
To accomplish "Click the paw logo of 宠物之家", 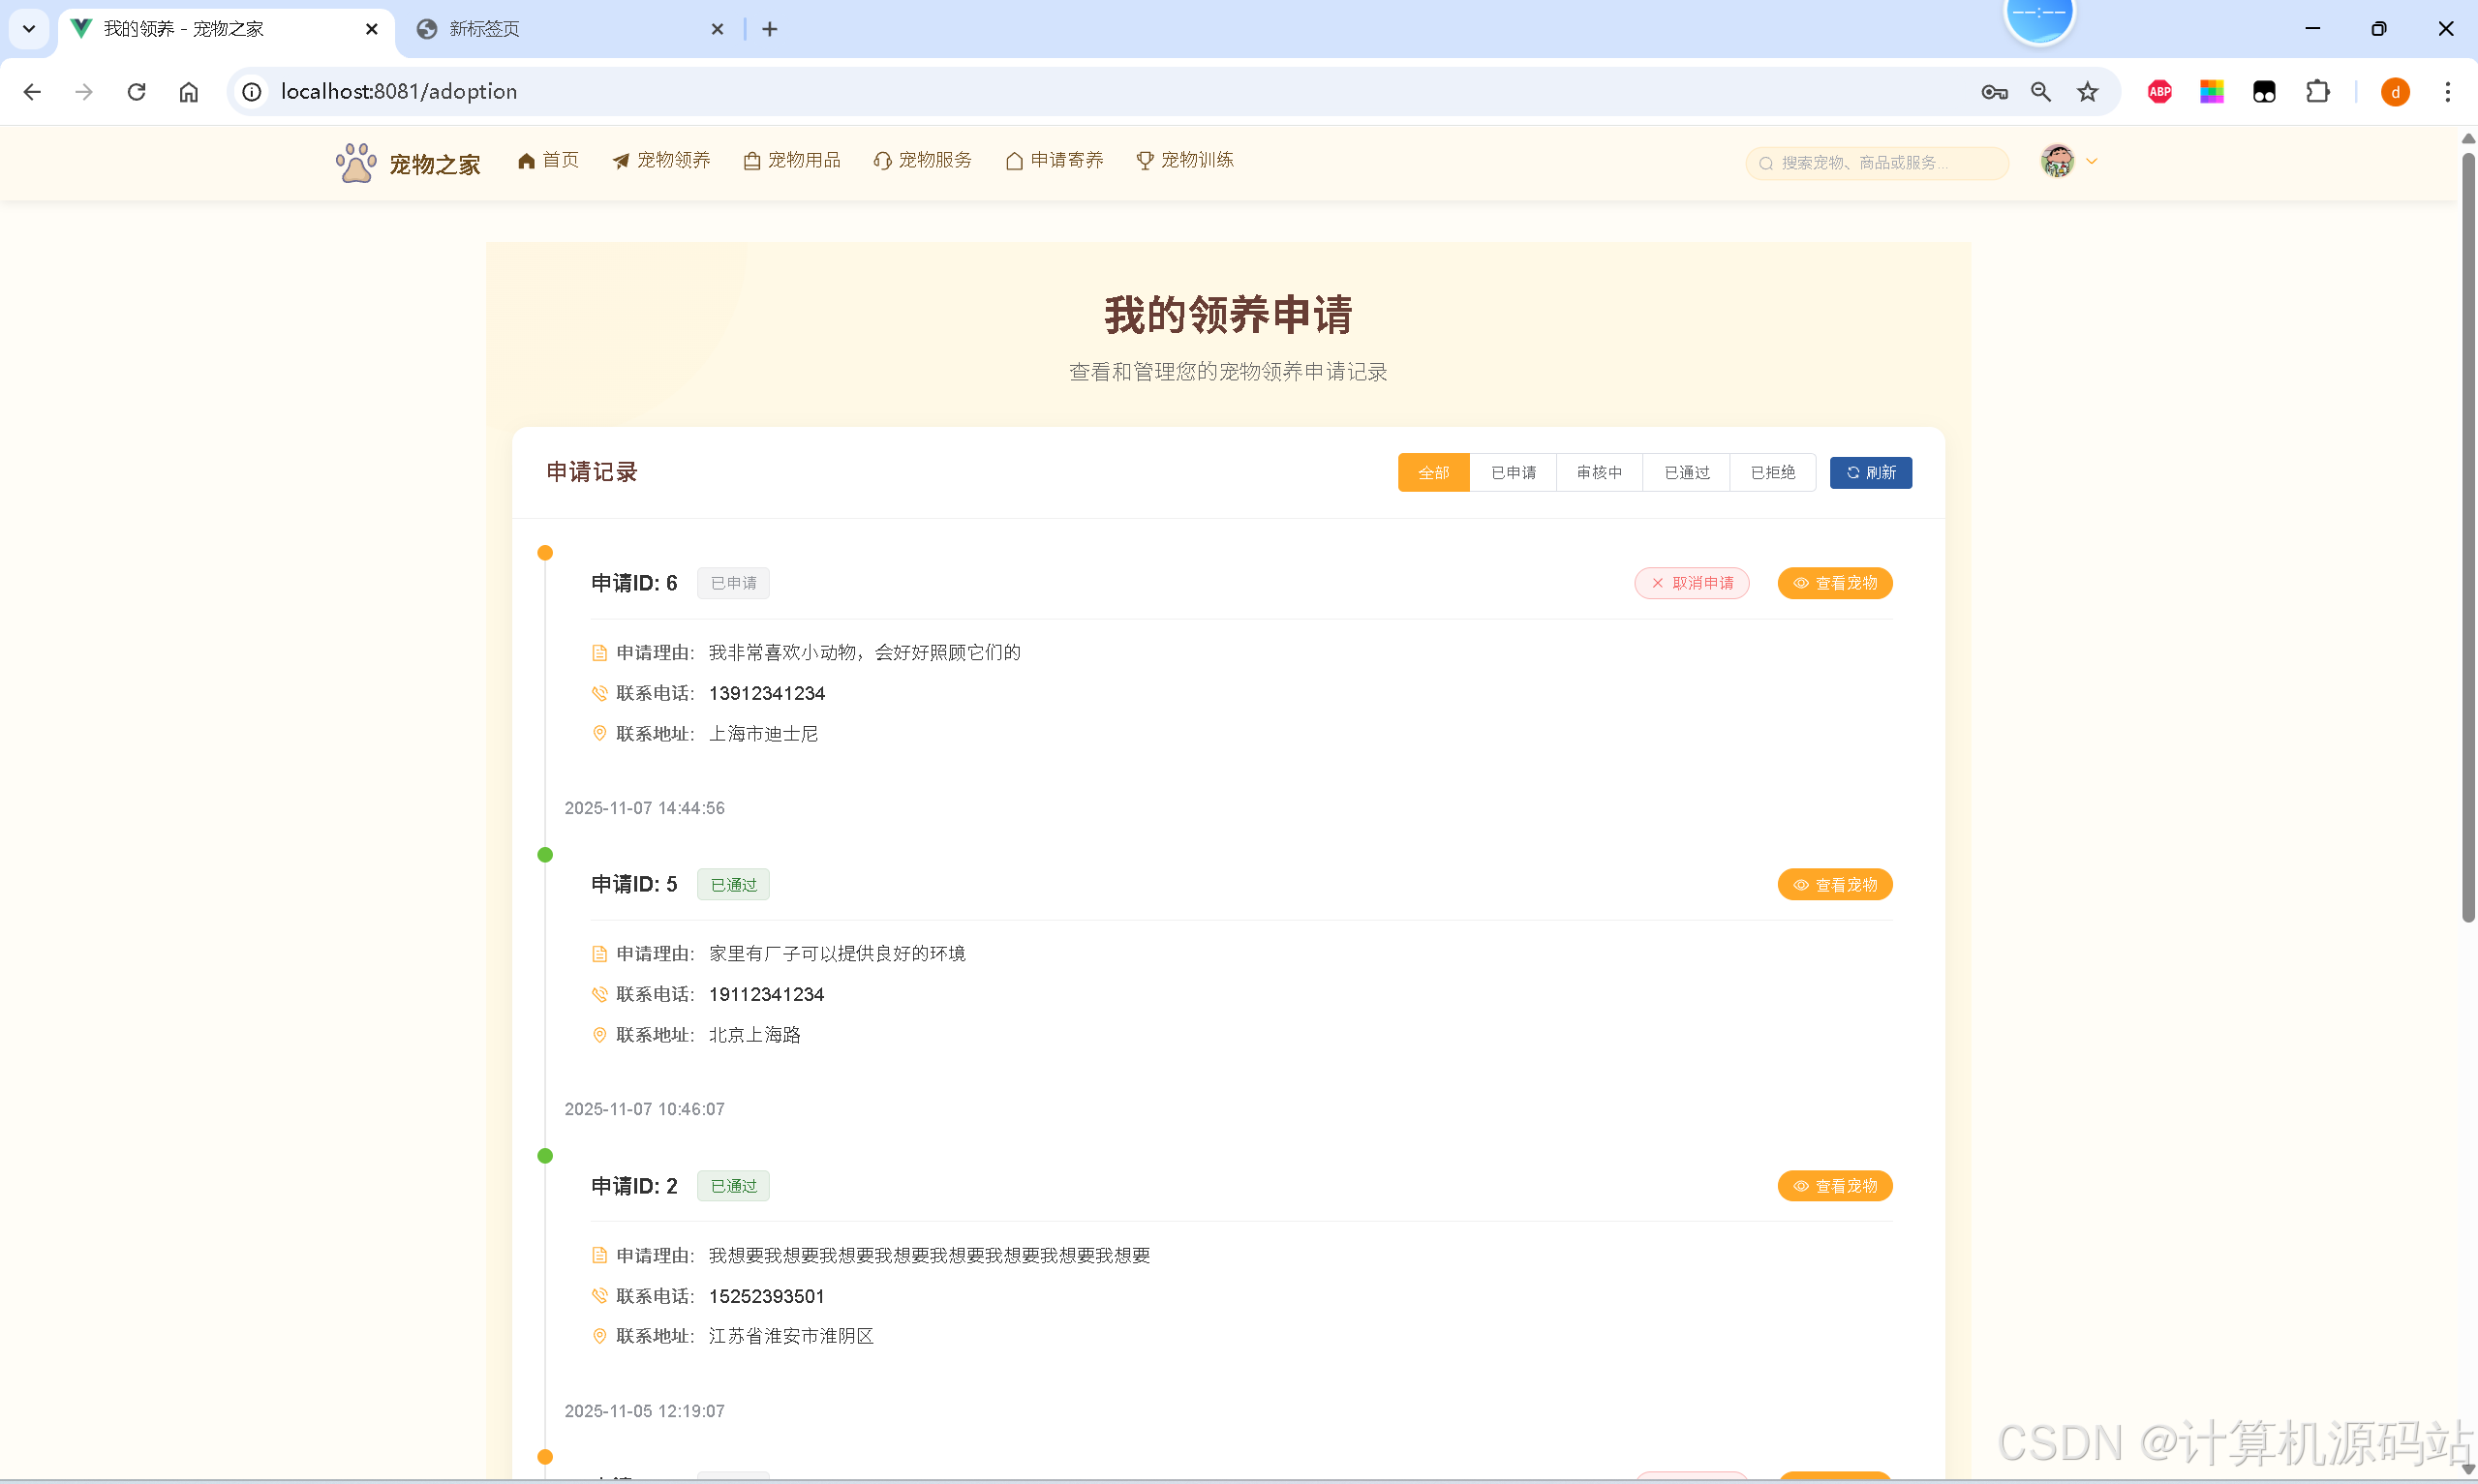I will pyautogui.click(x=355, y=162).
